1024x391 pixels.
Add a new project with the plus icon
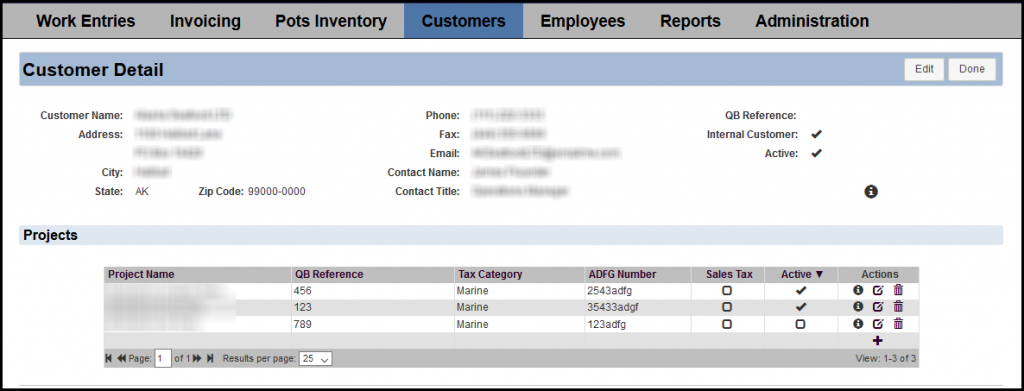[x=878, y=340]
